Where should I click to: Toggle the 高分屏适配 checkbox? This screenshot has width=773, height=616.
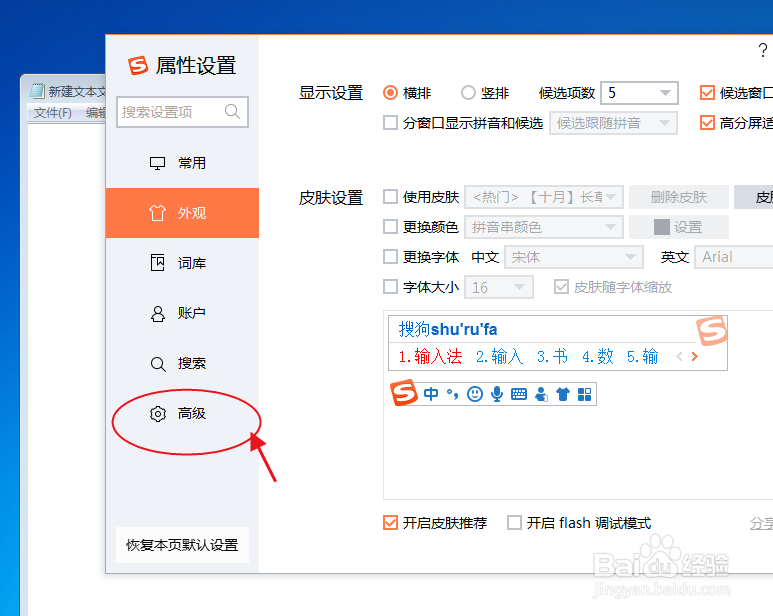tap(707, 123)
